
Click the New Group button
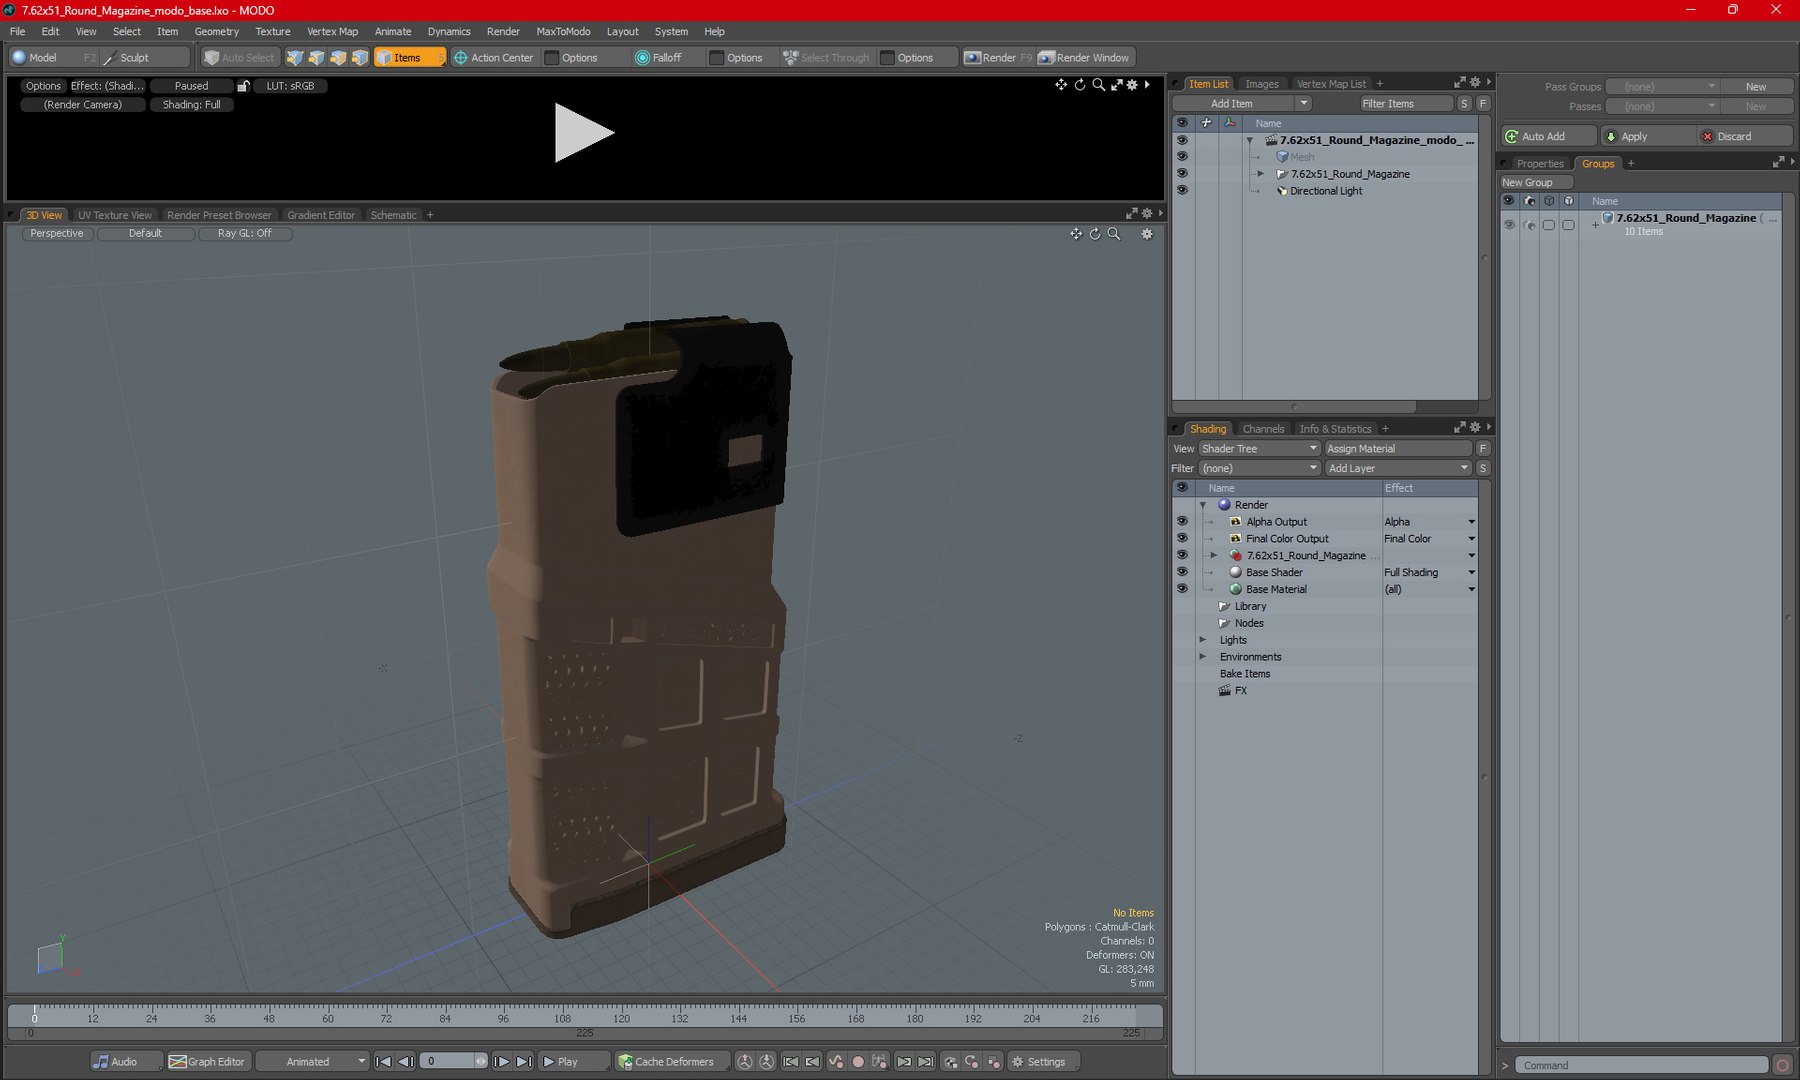[1536, 183]
